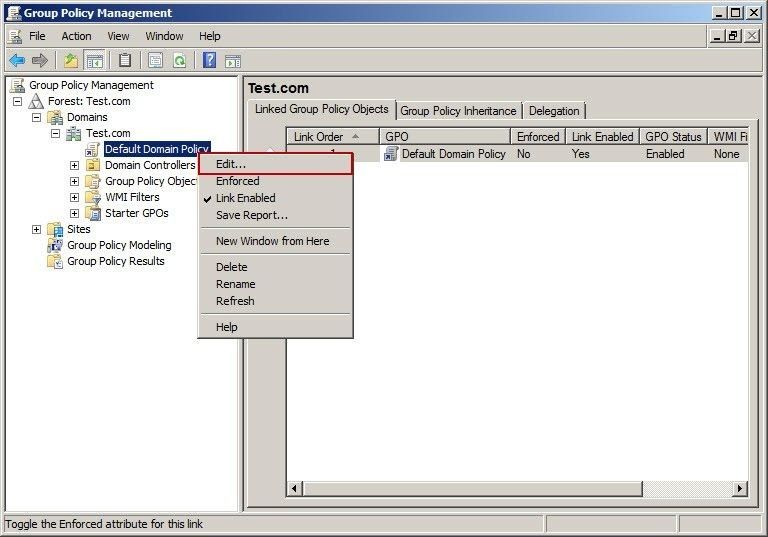The image size is (768, 537).
Task: Choose Edit... from the context menu
Action: point(275,164)
